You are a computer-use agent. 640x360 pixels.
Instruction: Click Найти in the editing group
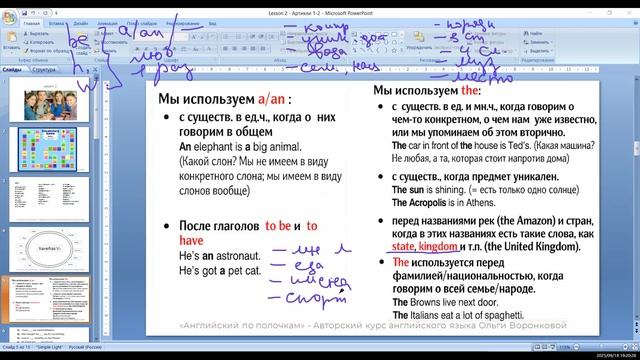533,33
